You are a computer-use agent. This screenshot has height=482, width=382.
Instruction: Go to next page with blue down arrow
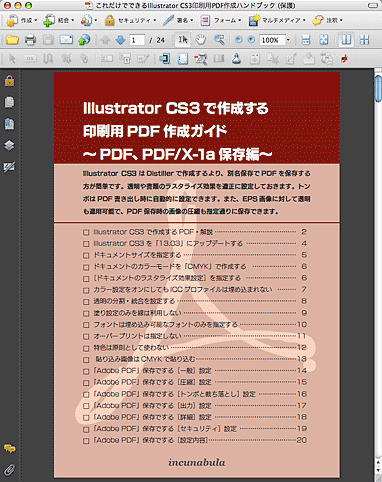point(120,40)
